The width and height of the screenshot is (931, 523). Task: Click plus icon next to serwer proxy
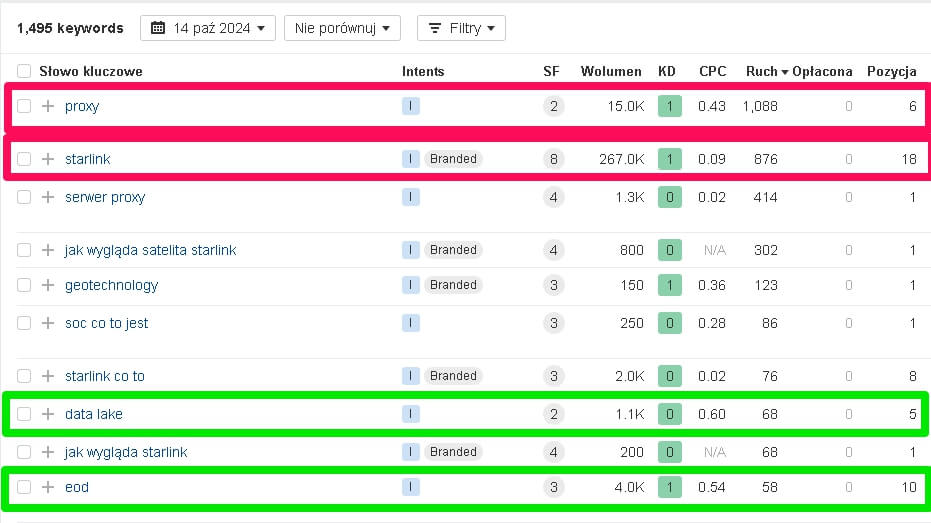[48, 197]
